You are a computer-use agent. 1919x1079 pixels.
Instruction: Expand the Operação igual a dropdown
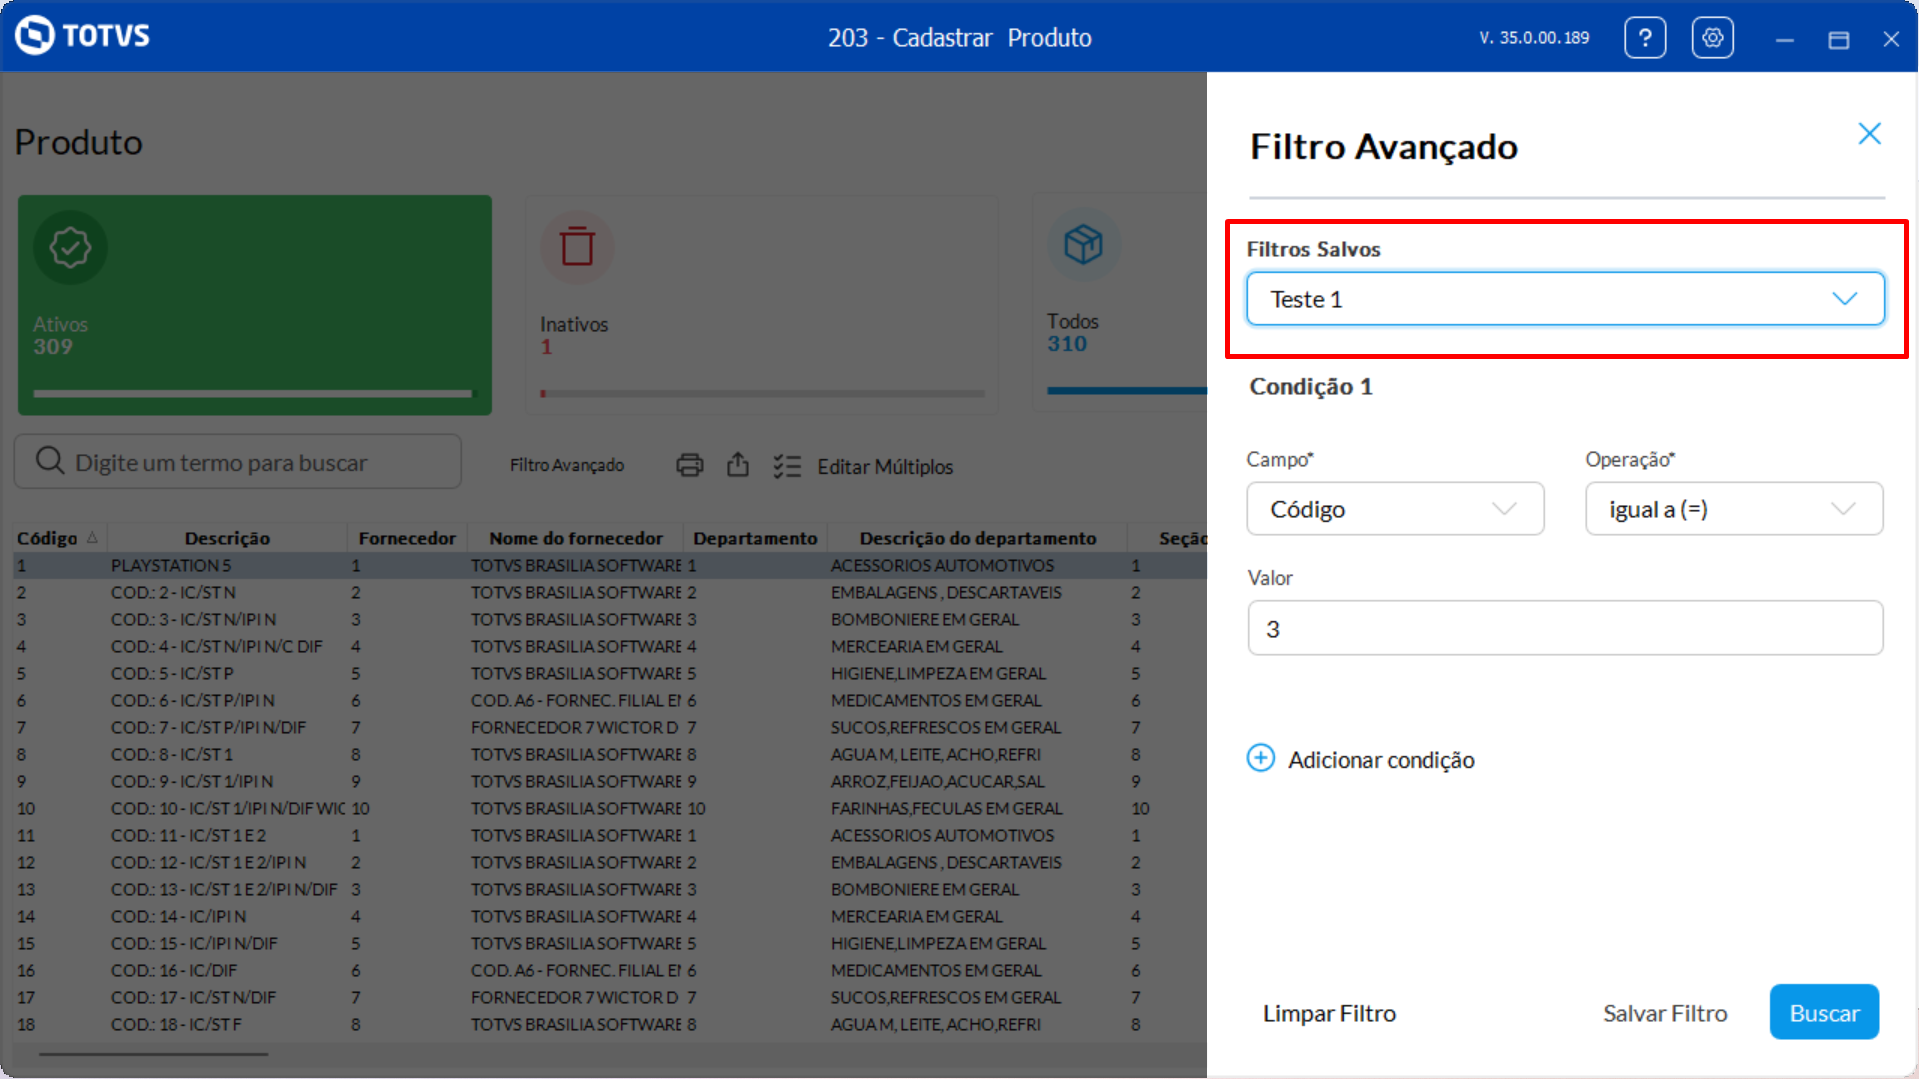click(x=1734, y=509)
